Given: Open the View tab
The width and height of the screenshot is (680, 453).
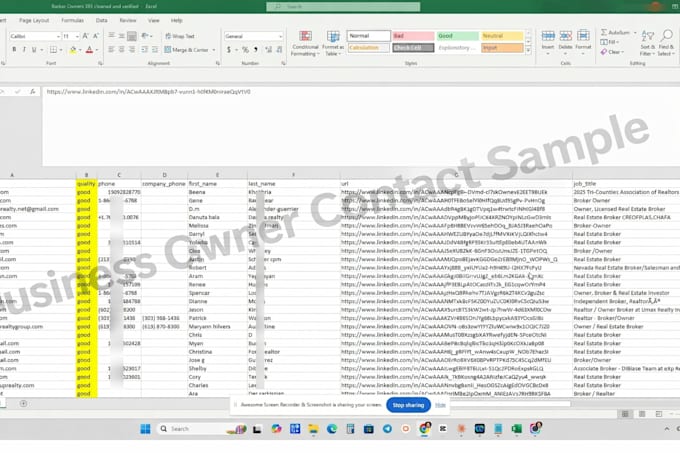Looking at the screenshot, I should pos(154,20).
